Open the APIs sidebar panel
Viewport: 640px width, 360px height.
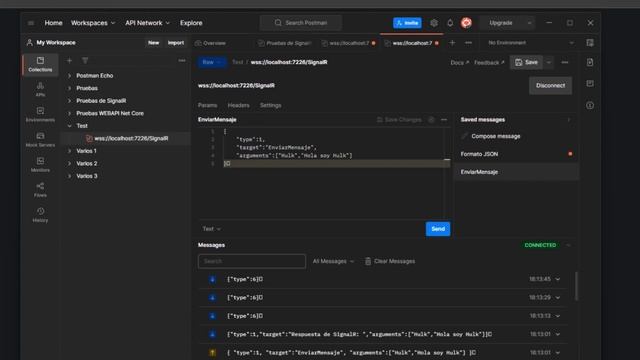[x=40, y=89]
